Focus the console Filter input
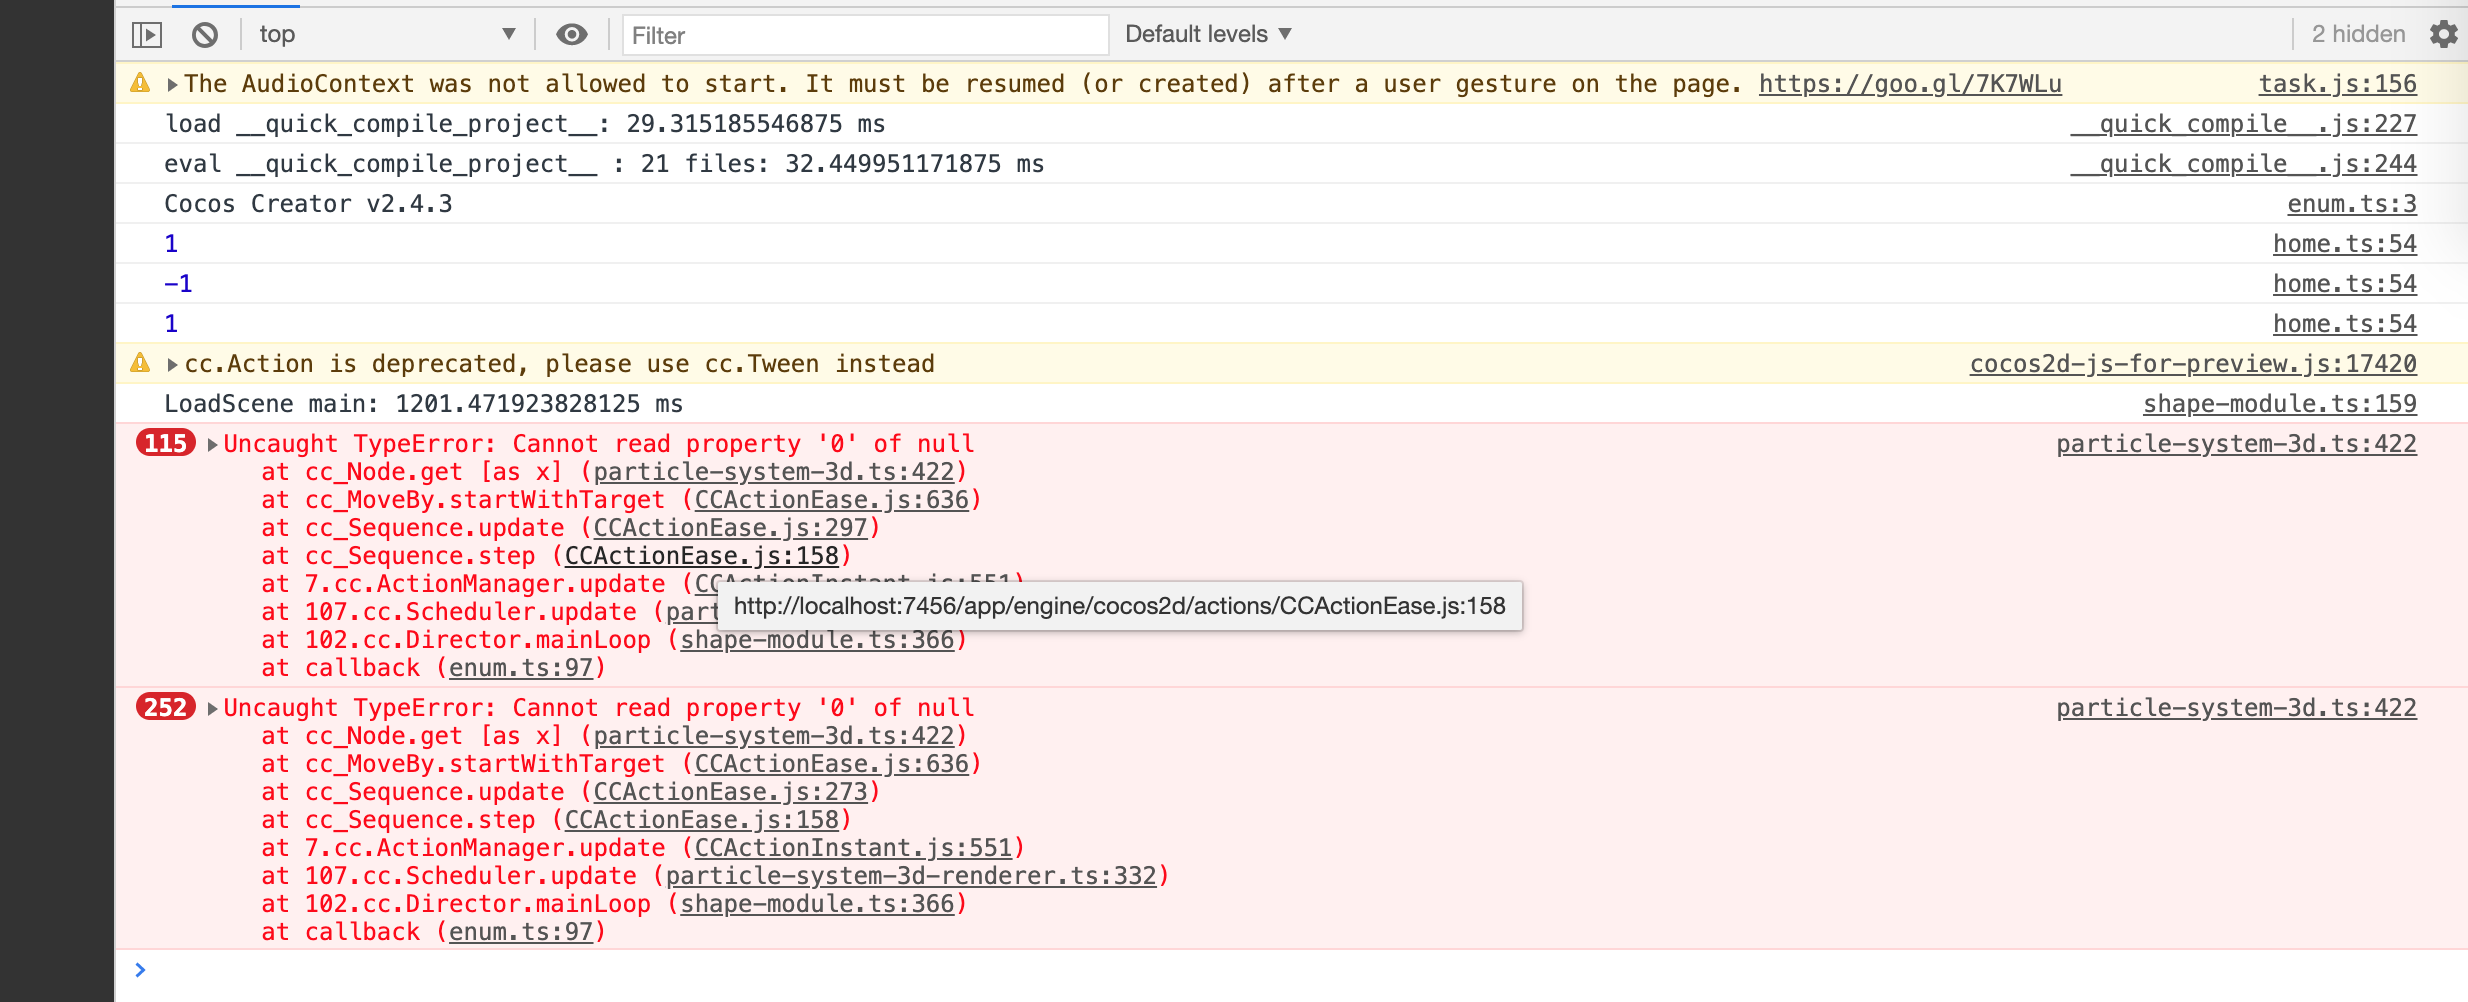The height and width of the screenshot is (1002, 2468). point(864,35)
